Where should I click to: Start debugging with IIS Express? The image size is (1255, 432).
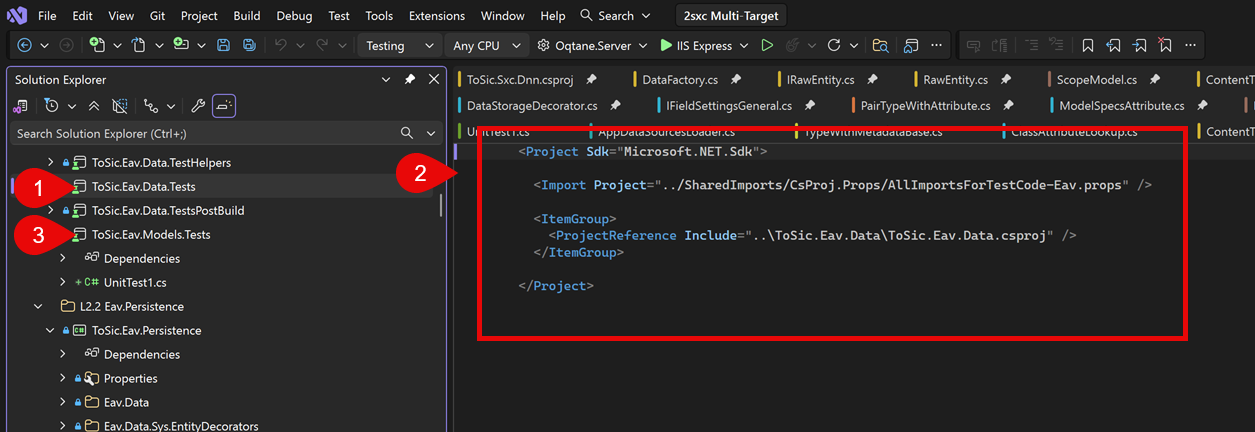click(695, 45)
